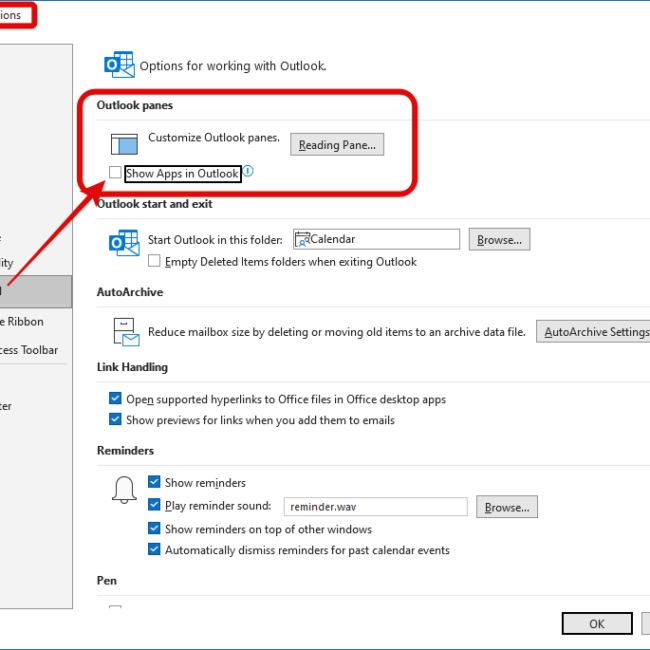Toggle the Play reminder sound checkbox
Image resolution: width=650 pixels, height=650 pixels.
(154, 505)
